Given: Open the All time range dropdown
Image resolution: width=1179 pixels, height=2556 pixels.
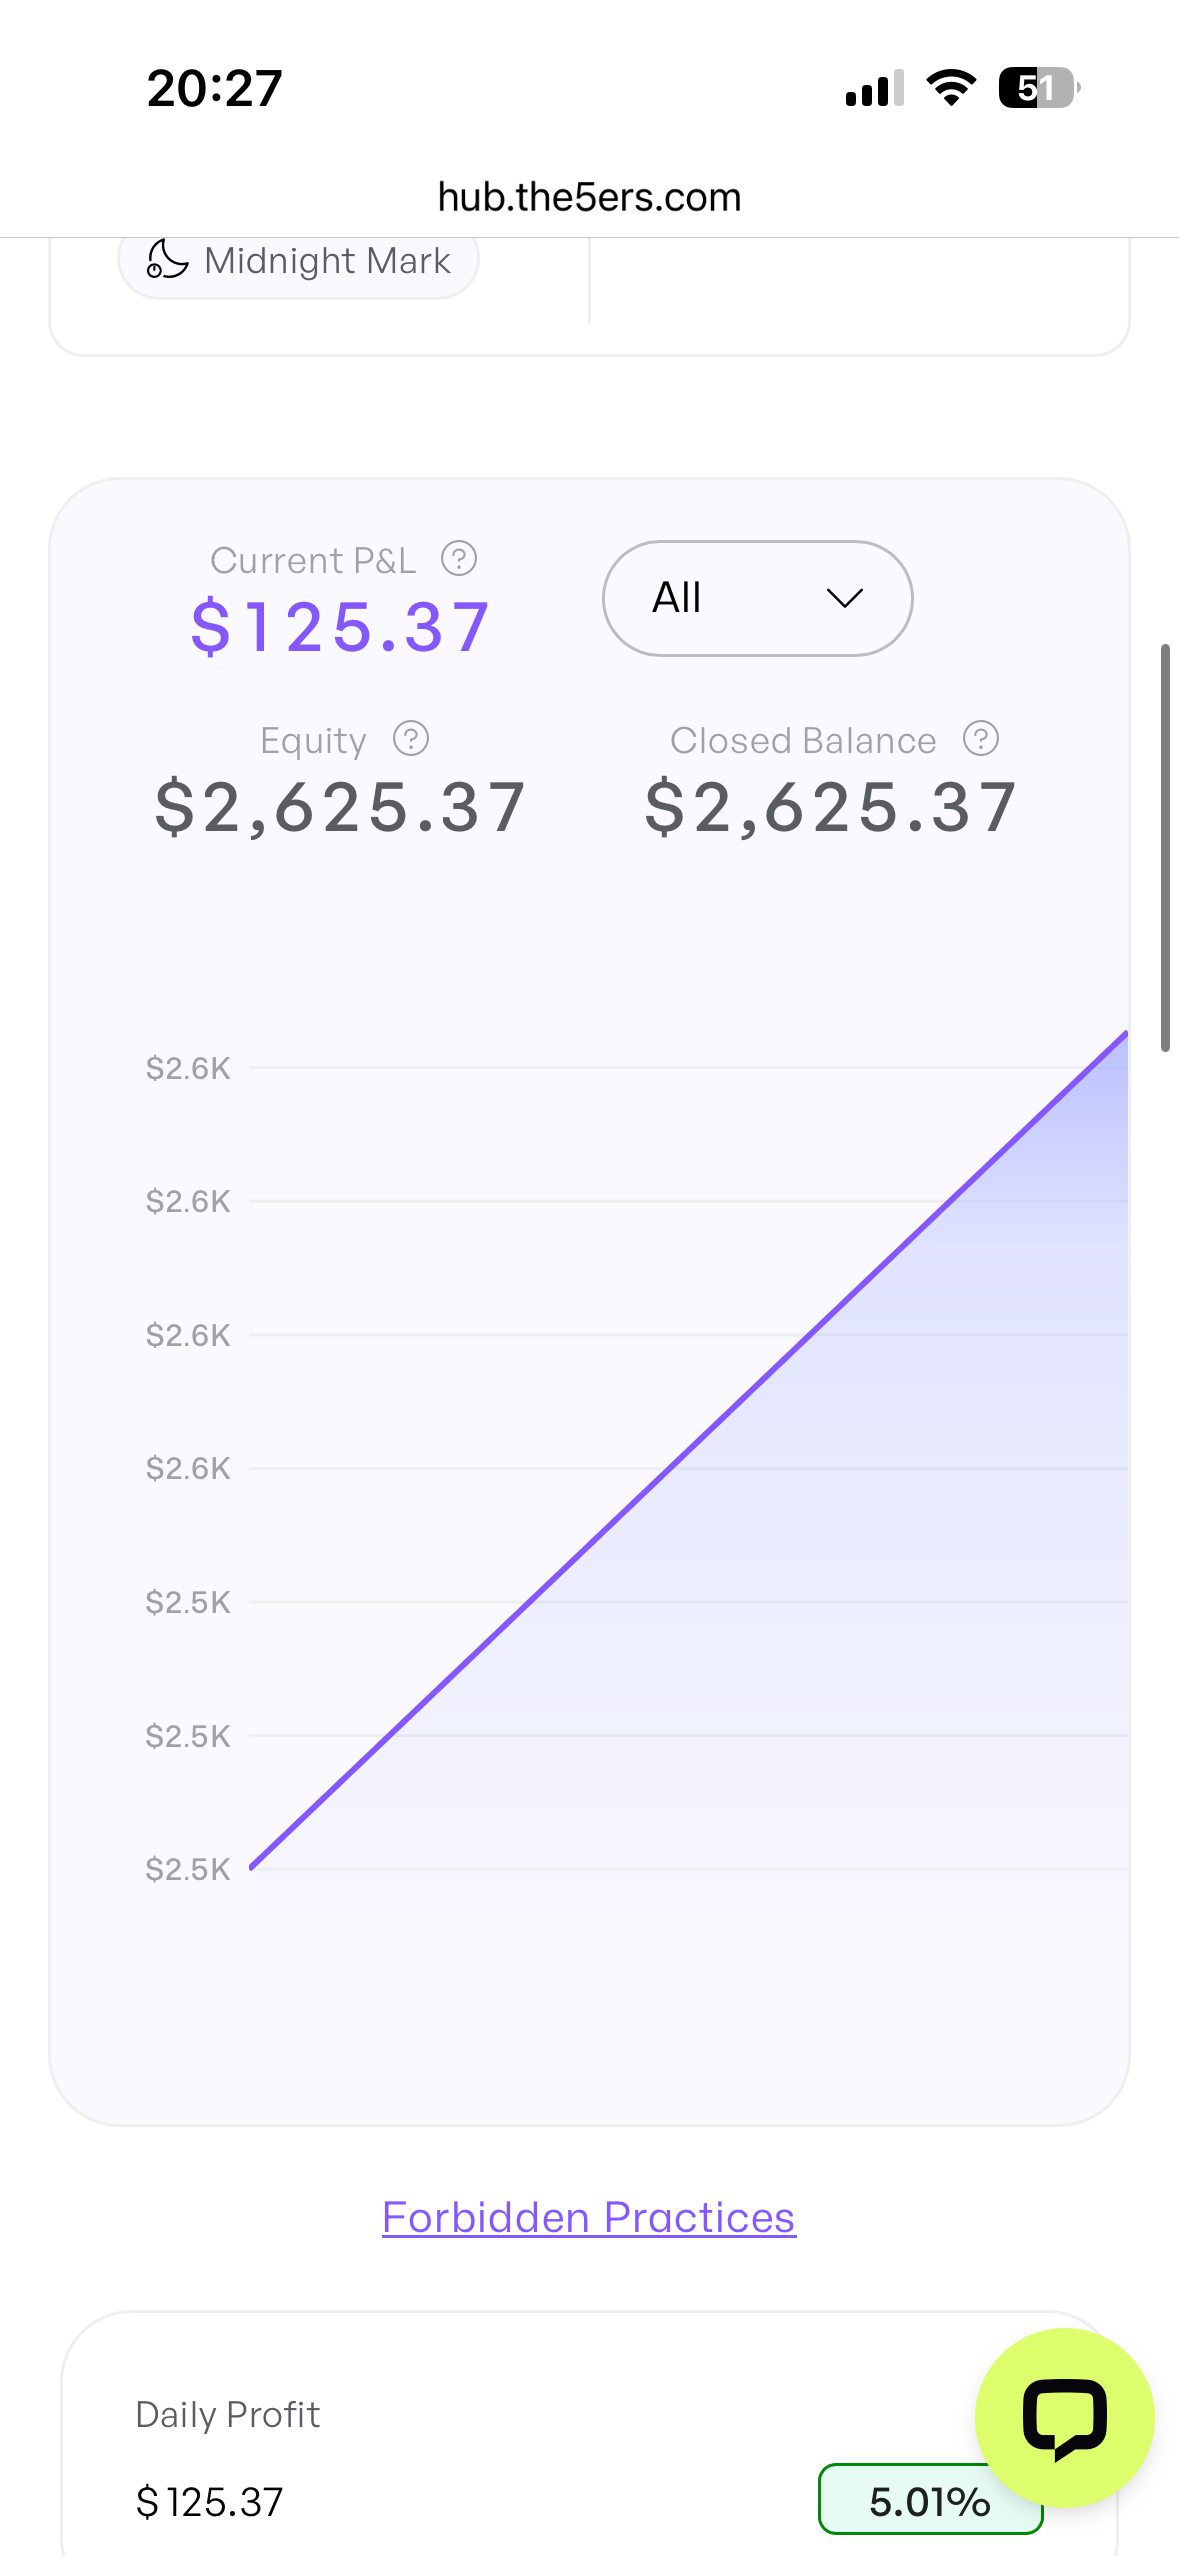Looking at the screenshot, I should [757, 598].
